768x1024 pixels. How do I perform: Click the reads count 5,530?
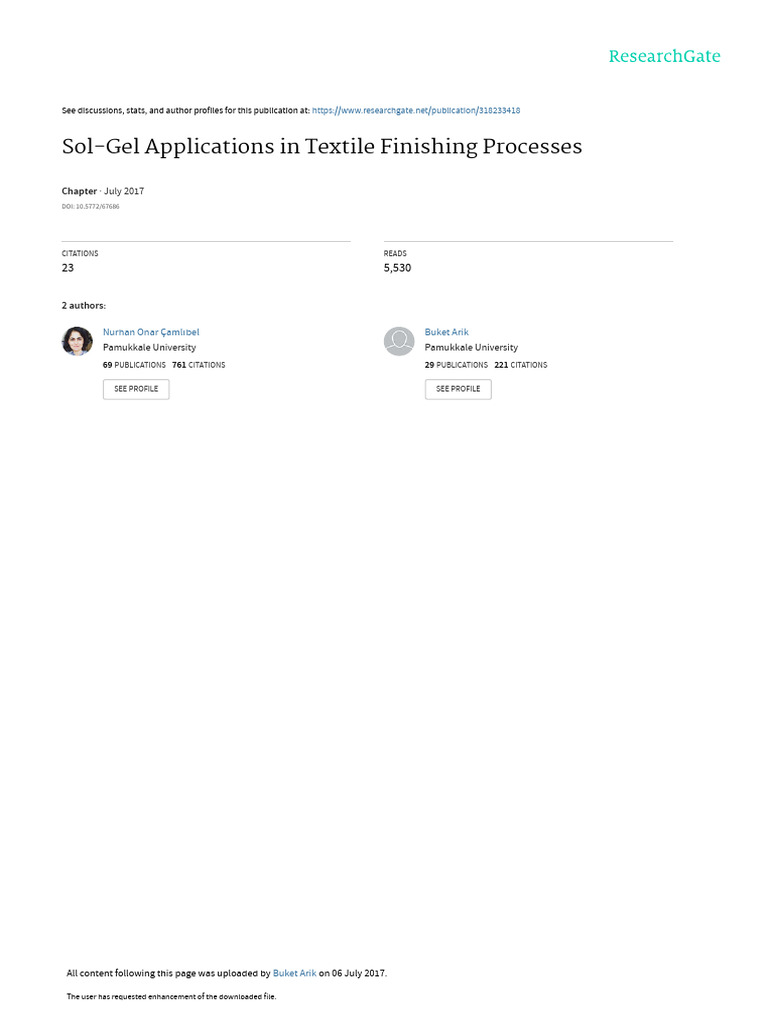click(397, 268)
